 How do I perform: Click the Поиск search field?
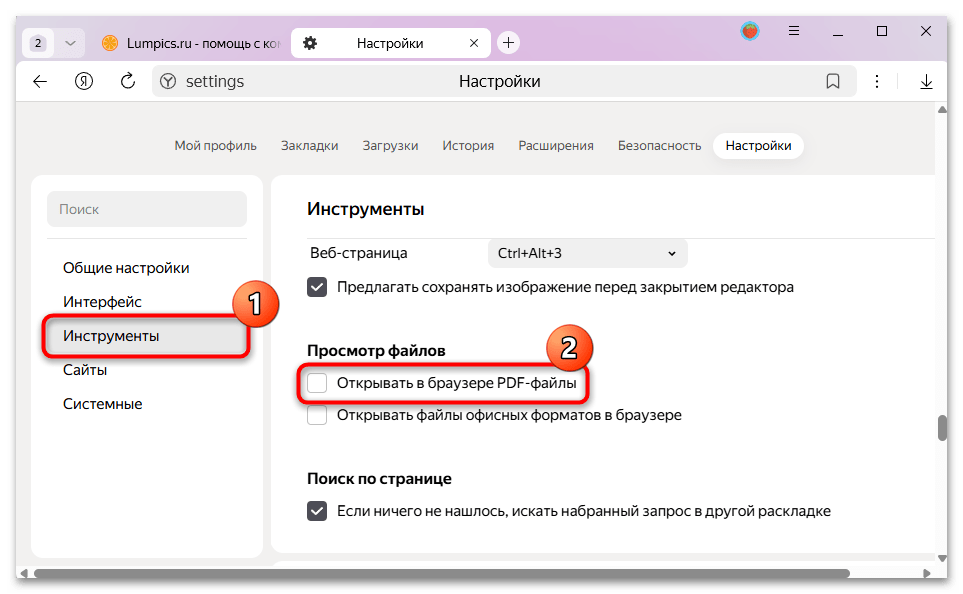pos(146,209)
